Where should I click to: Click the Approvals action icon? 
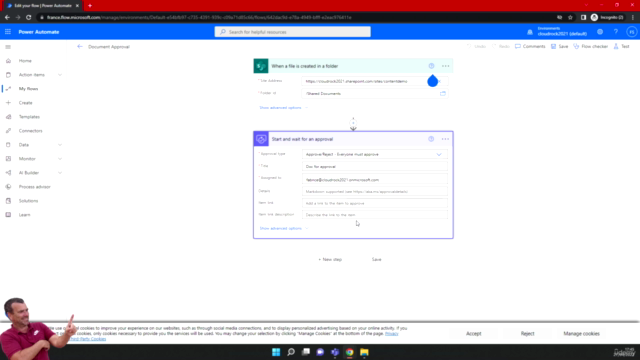point(261,139)
